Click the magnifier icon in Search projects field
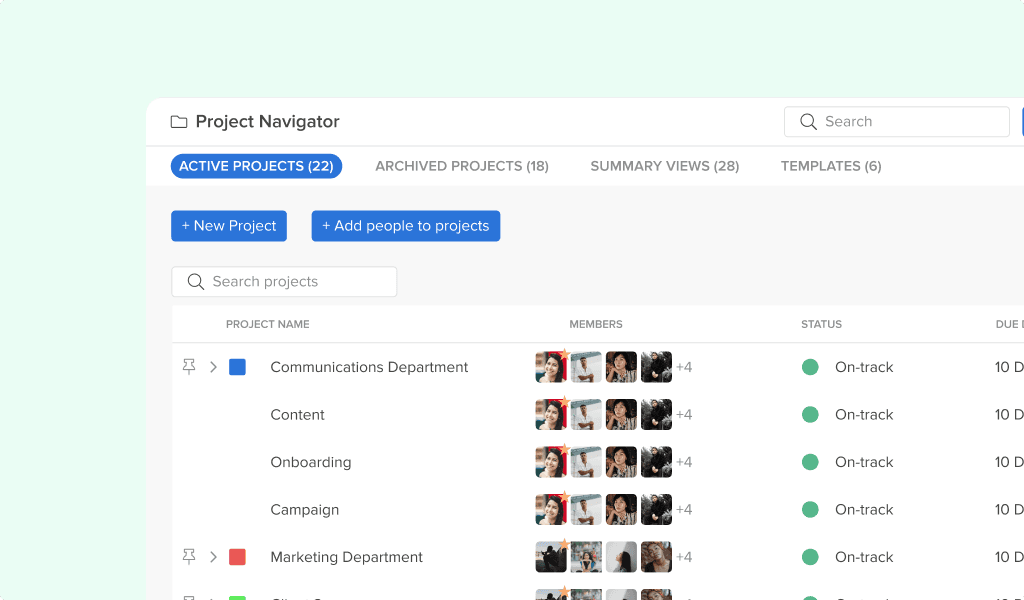 [x=196, y=281]
